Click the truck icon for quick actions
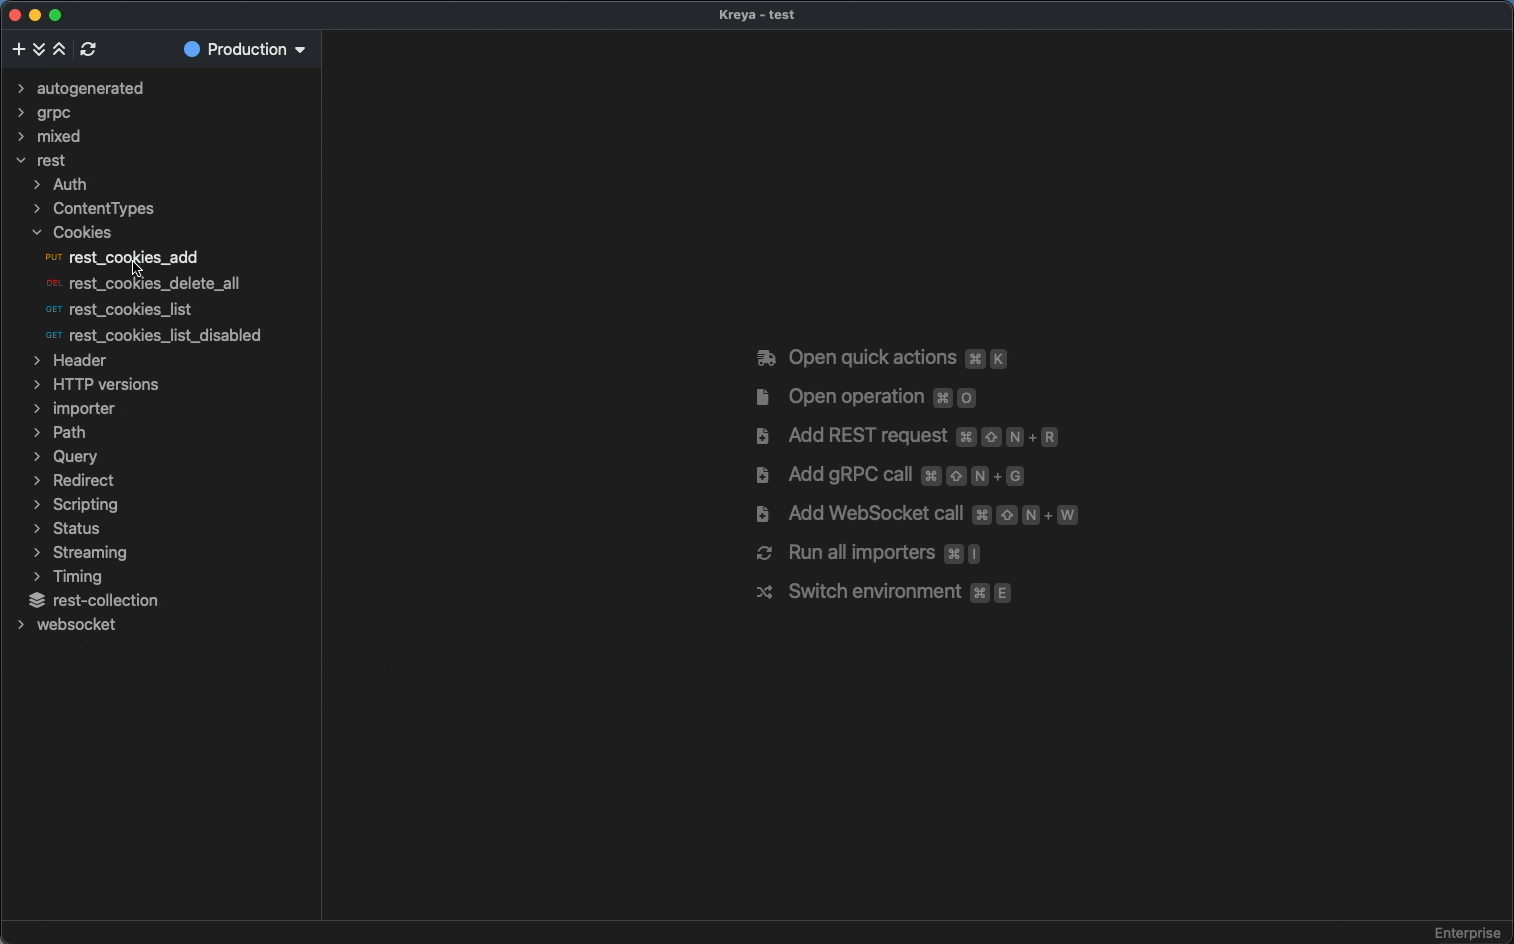The image size is (1514, 944). [x=766, y=358]
